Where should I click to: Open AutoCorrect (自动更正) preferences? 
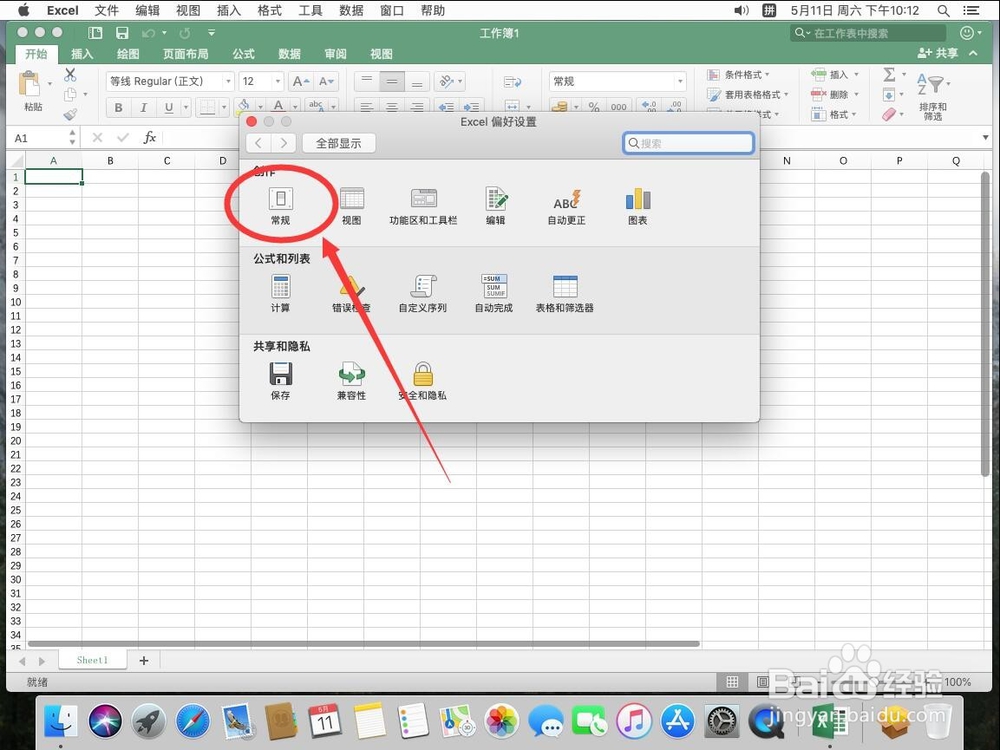(x=566, y=206)
